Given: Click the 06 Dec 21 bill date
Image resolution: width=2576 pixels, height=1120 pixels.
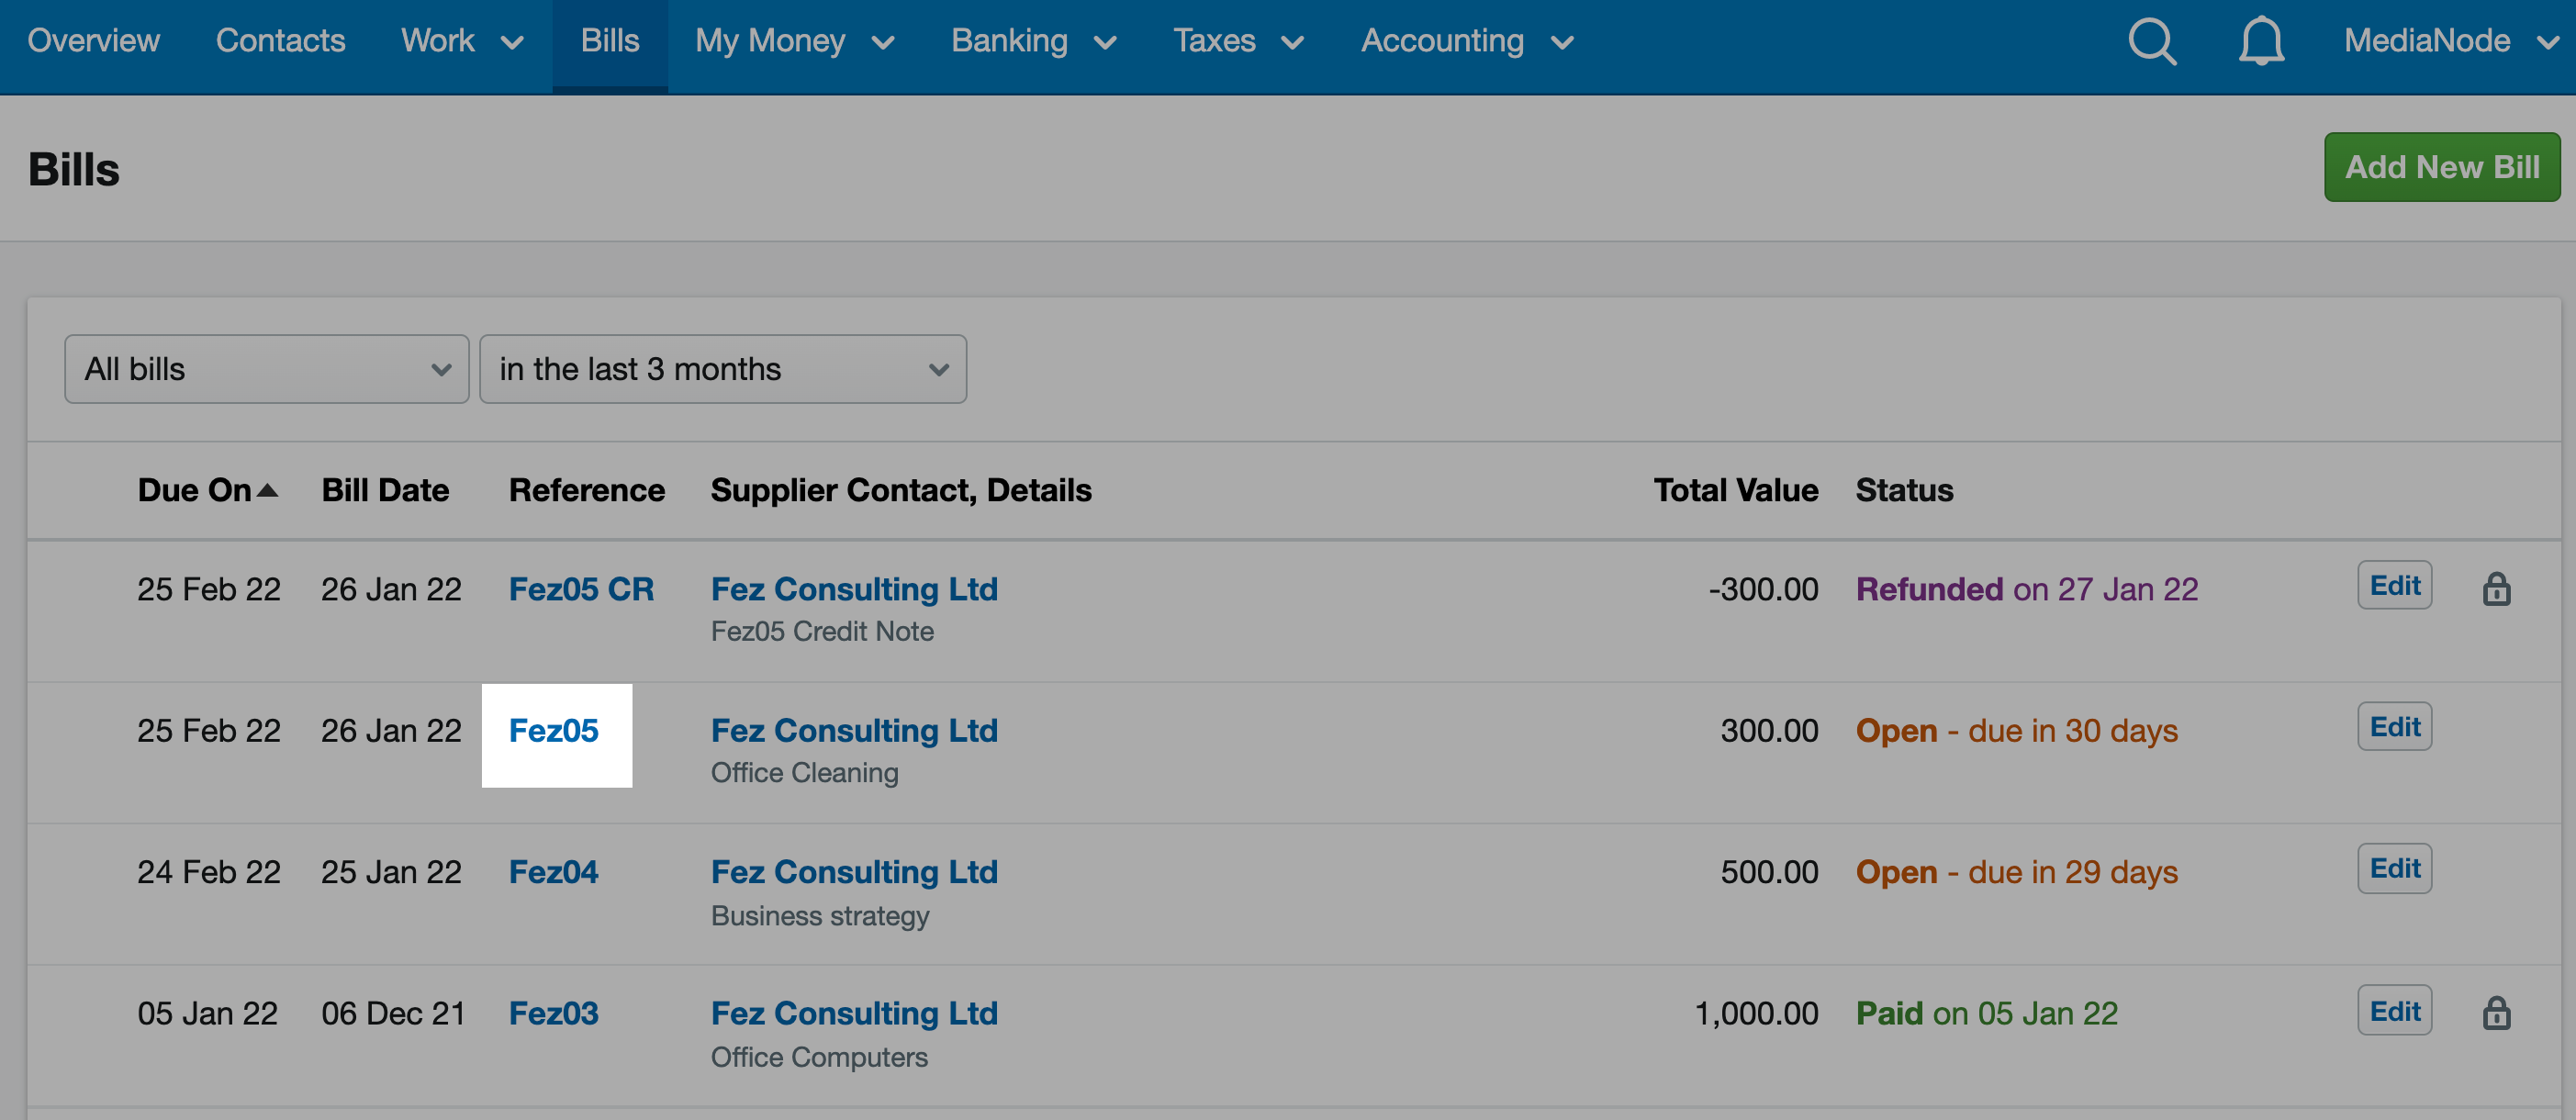Looking at the screenshot, I should (x=393, y=1013).
